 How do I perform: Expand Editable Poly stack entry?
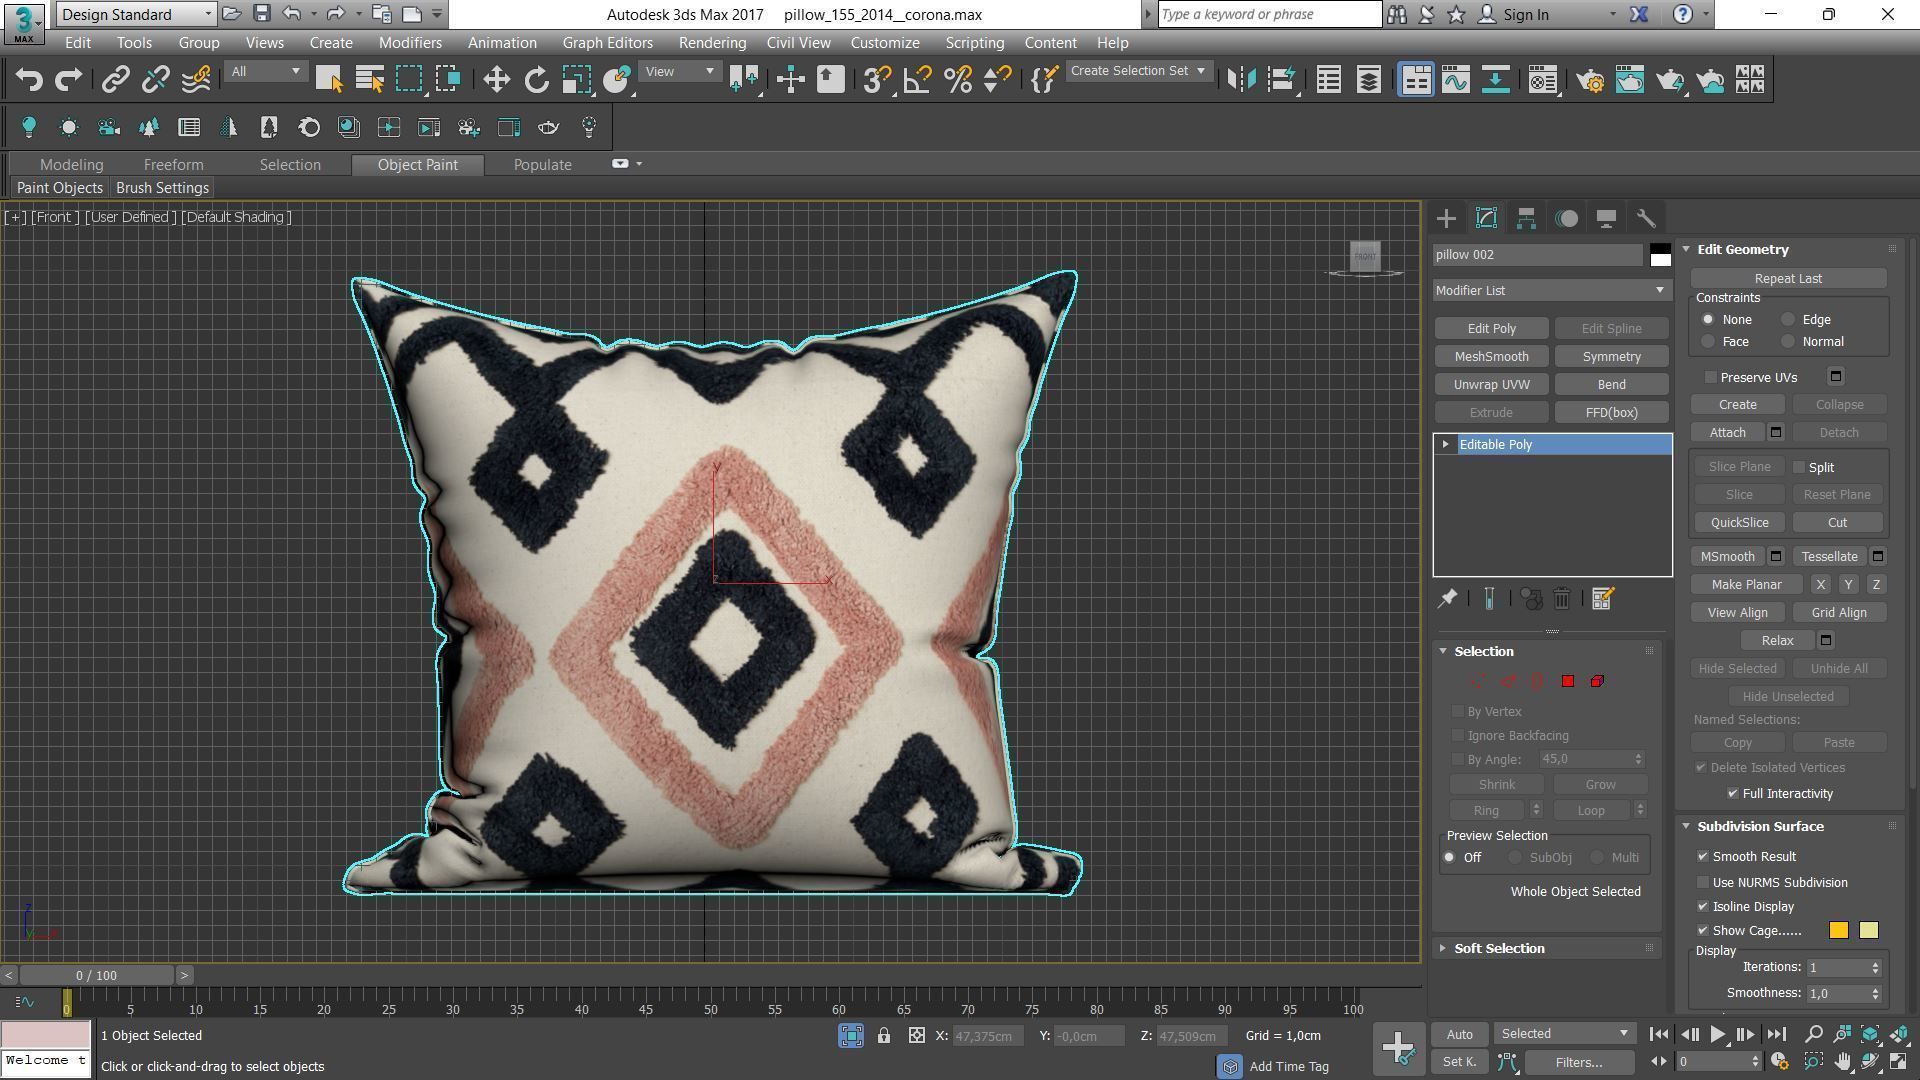pyautogui.click(x=1445, y=445)
